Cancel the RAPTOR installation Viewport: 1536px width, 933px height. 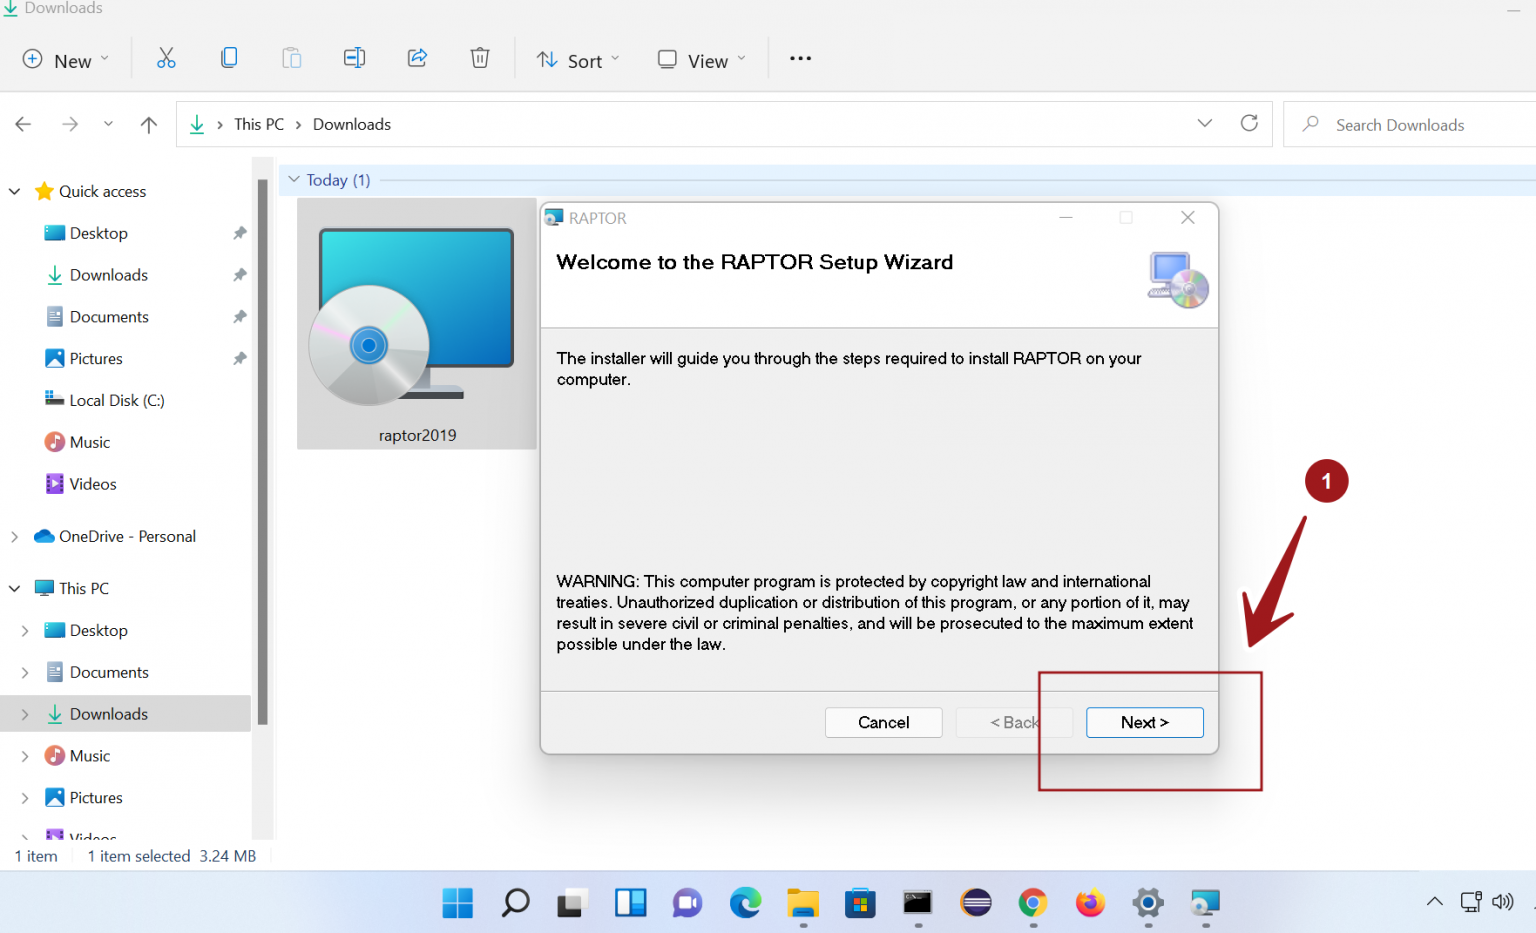[x=883, y=722]
